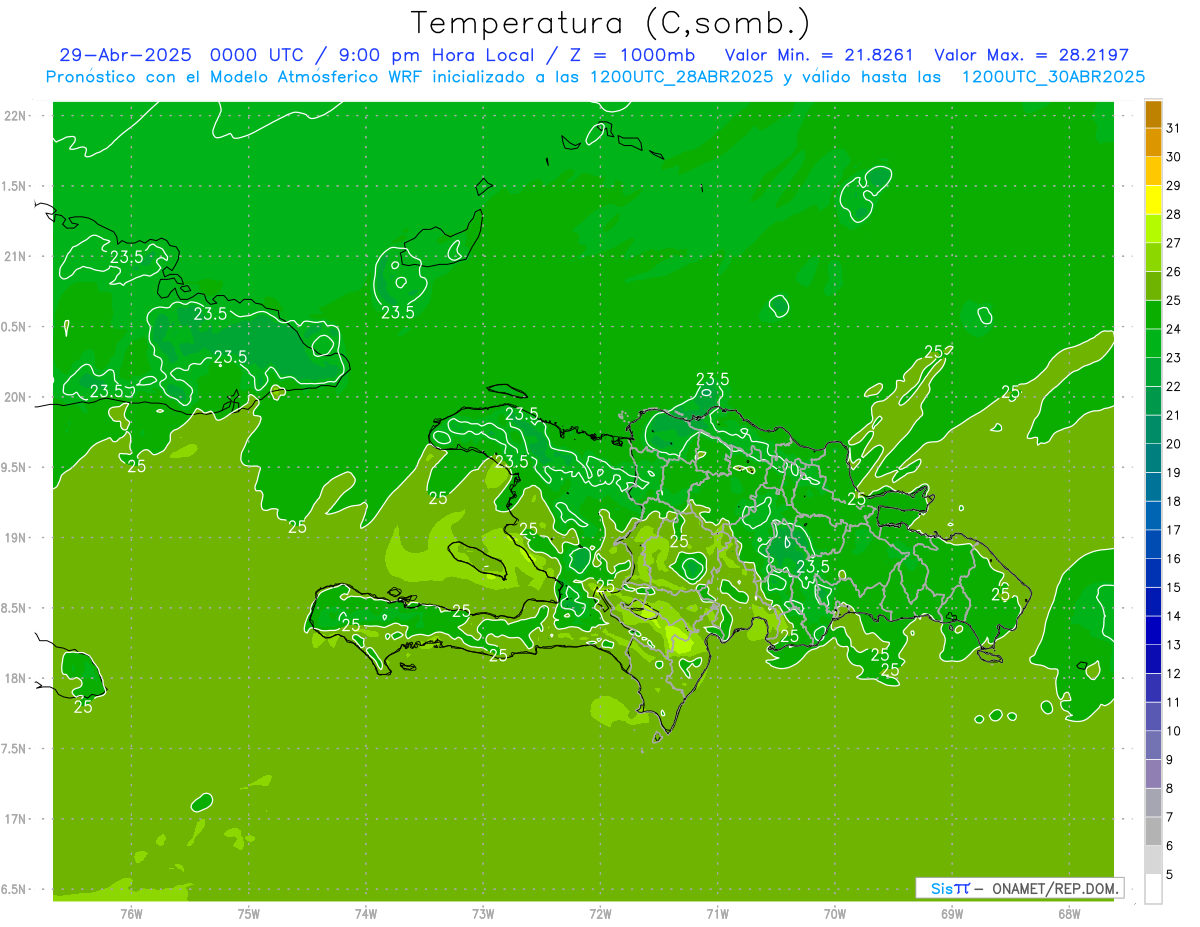This screenshot has height=927, width=1200.
Task: Click the '73W' longitude axis label
Action: [x=483, y=914]
